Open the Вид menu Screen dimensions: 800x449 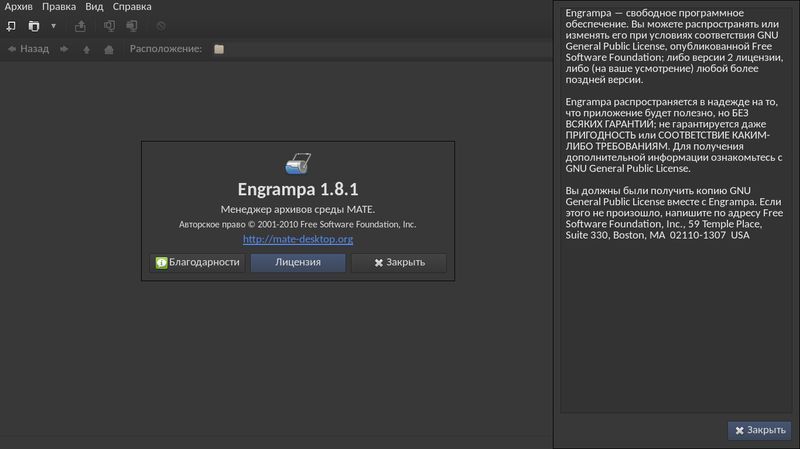[x=94, y=7]
